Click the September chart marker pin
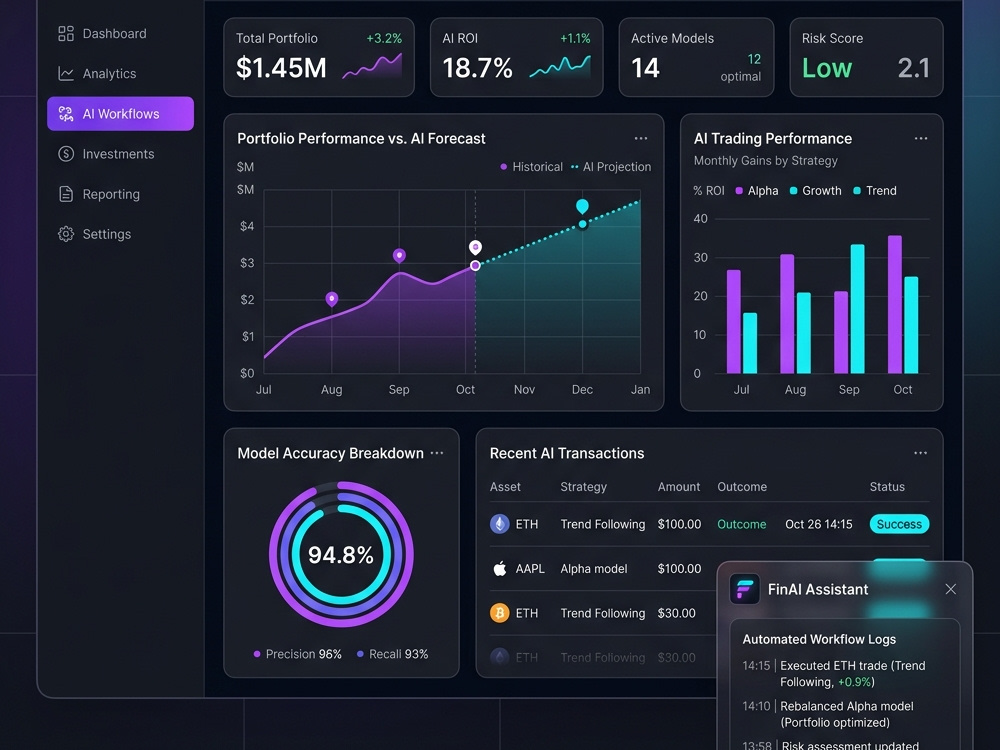This screenshot has width=1000, height=750. pos(399,256)
